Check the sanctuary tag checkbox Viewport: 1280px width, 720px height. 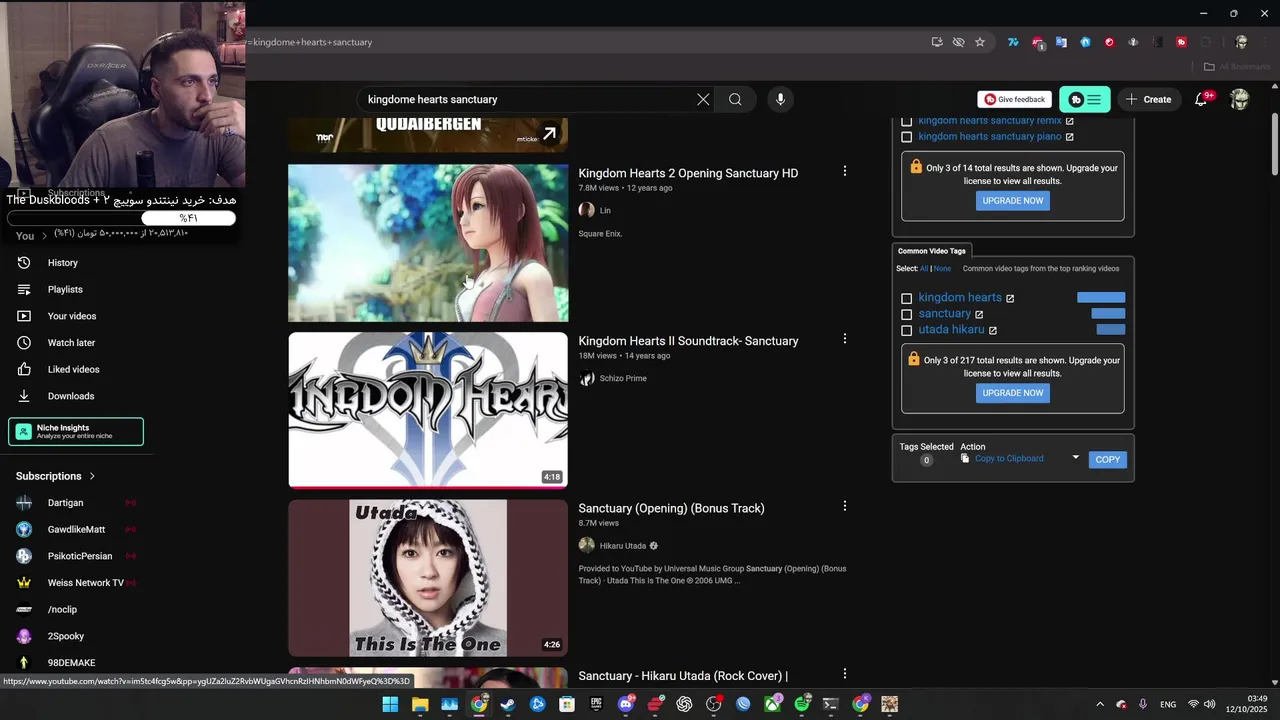907,314
